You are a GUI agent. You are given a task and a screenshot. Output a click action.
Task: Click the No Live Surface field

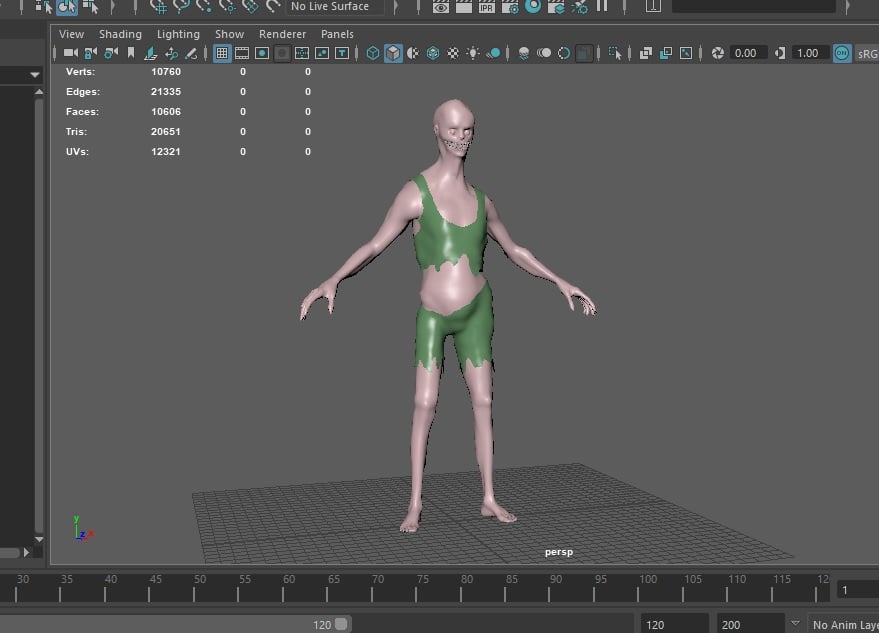(335, 7)
